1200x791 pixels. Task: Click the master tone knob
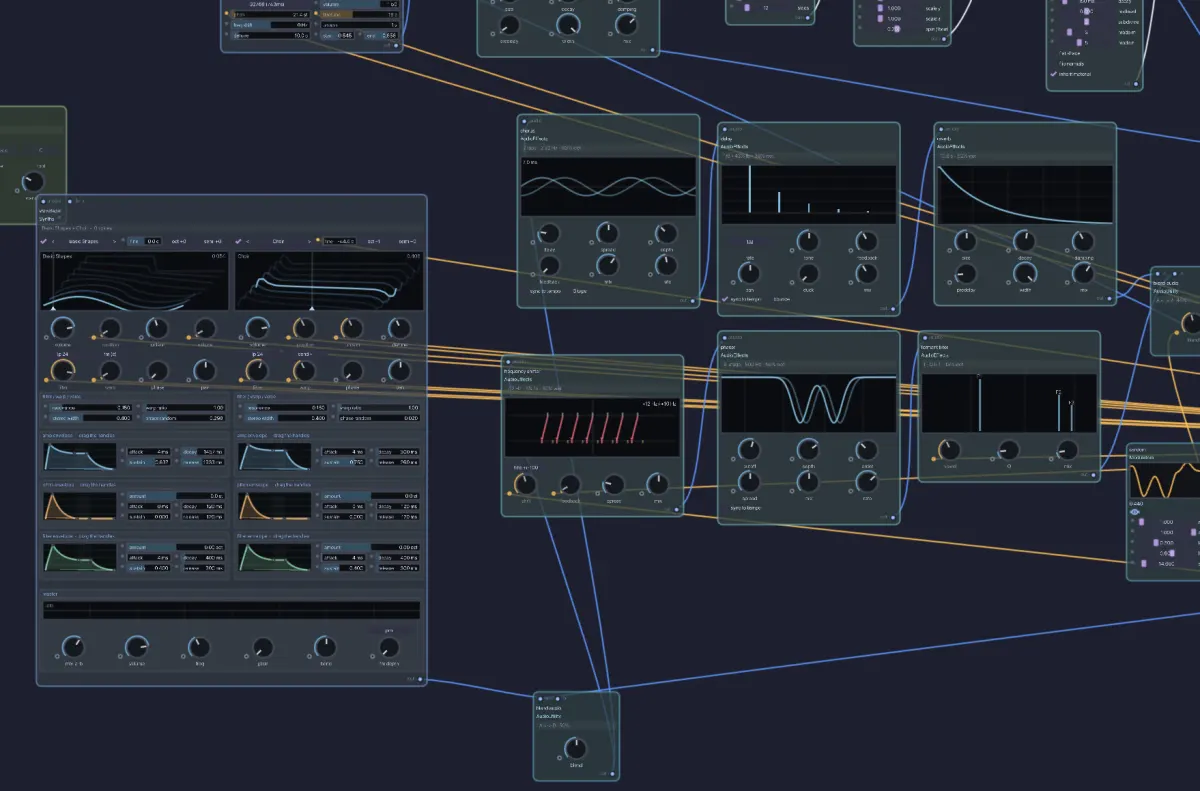tap(325, 647)
